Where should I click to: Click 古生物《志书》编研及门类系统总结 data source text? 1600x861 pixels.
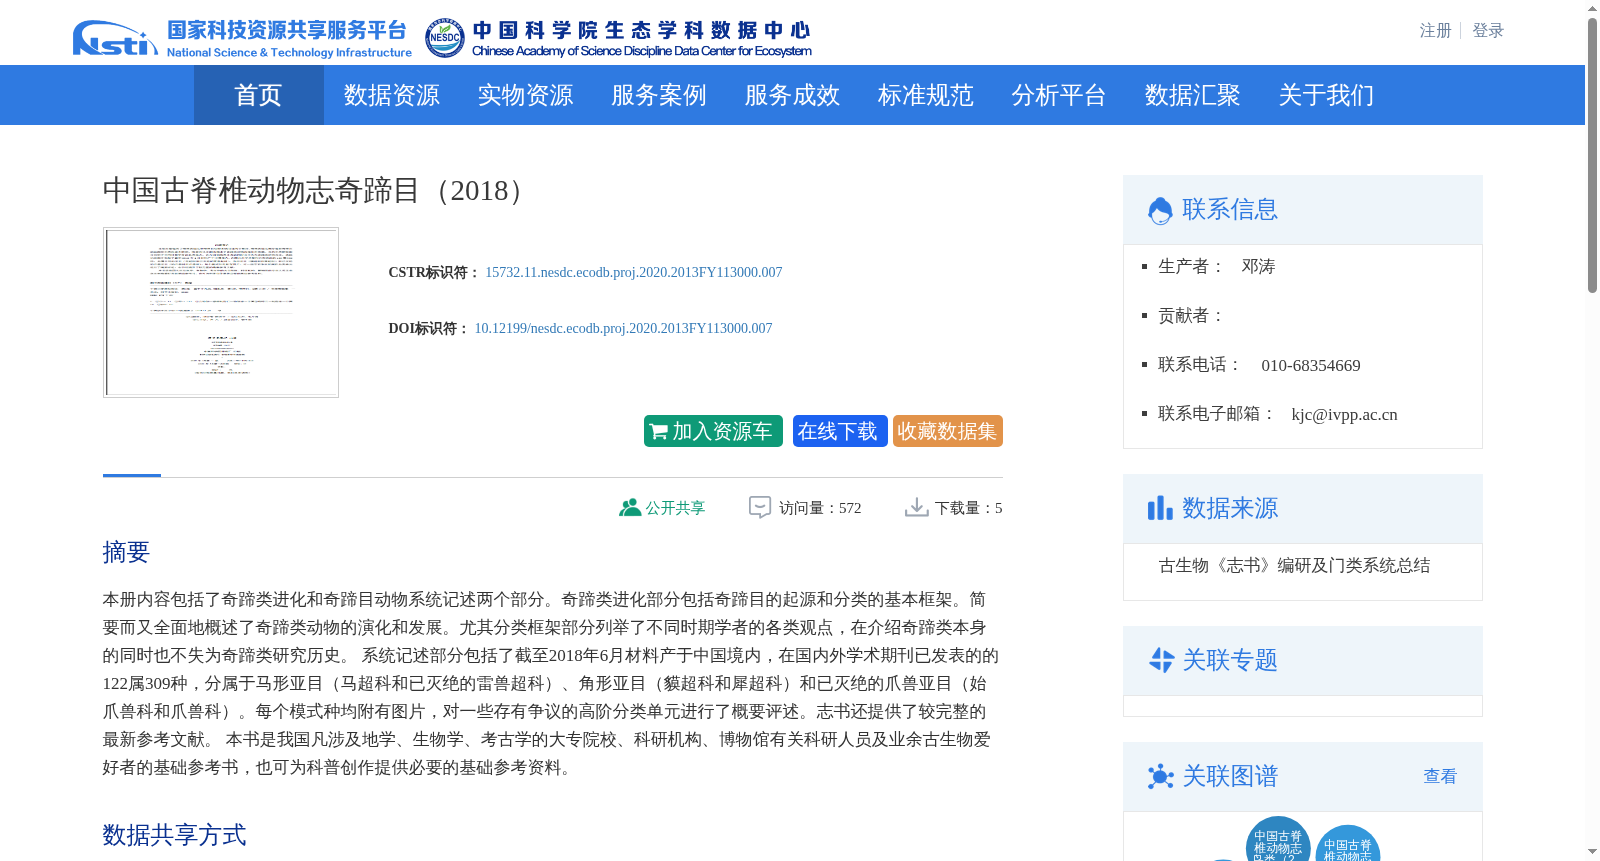[1294, 566]
